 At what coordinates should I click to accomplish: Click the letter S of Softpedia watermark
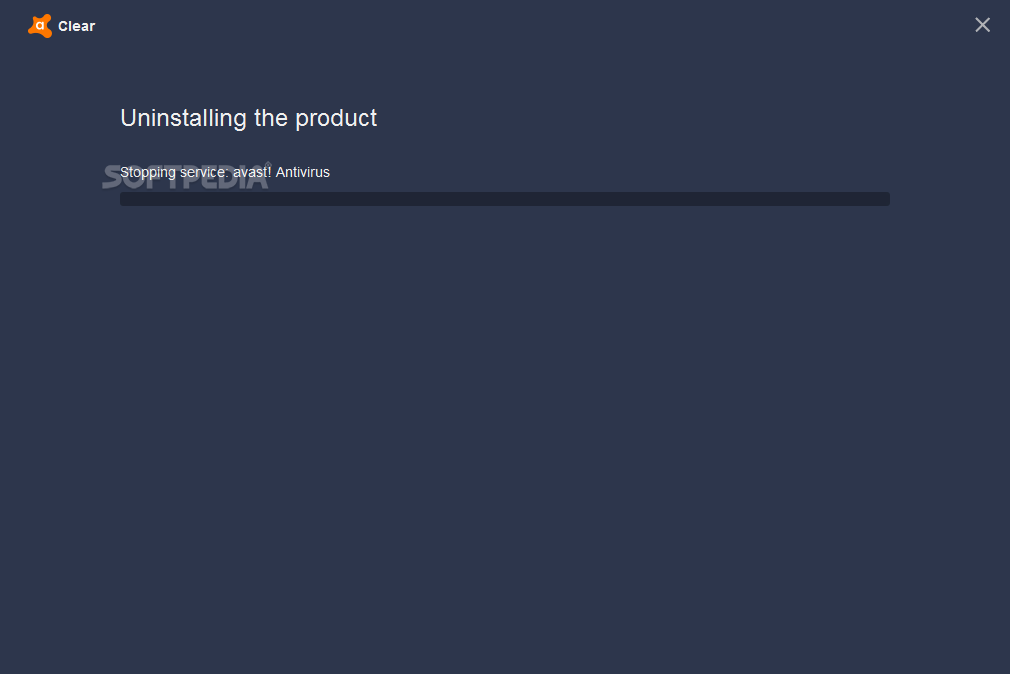111,177
